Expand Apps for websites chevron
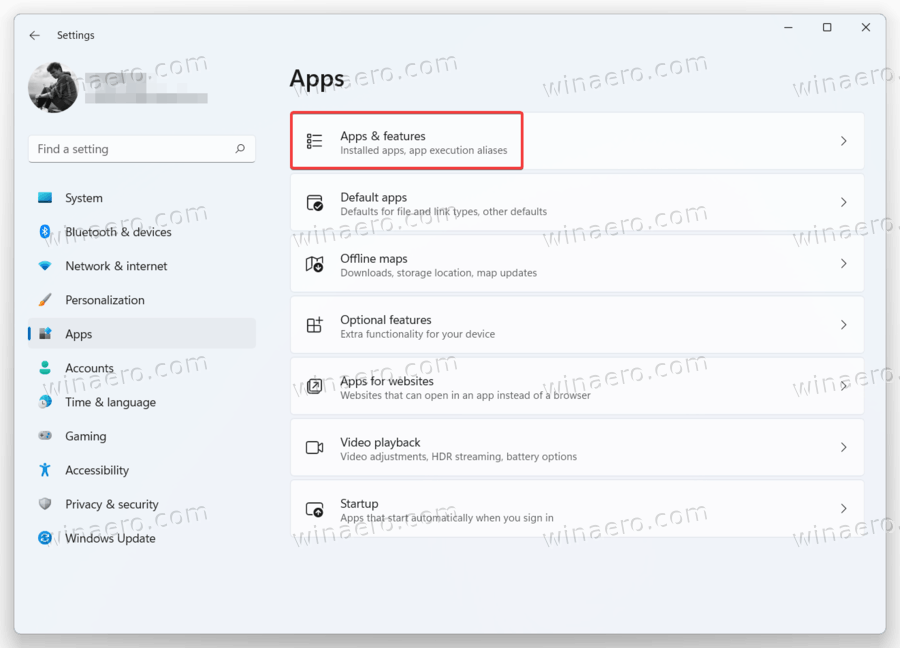The image size is (900, 648). click(x=843, y=386)
